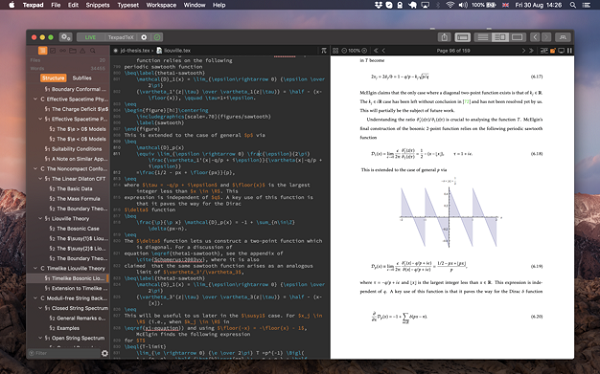Open typeset settings gear in toolbar
The width and height of the screenshot is (600, 374).
[x=144, y=37]
